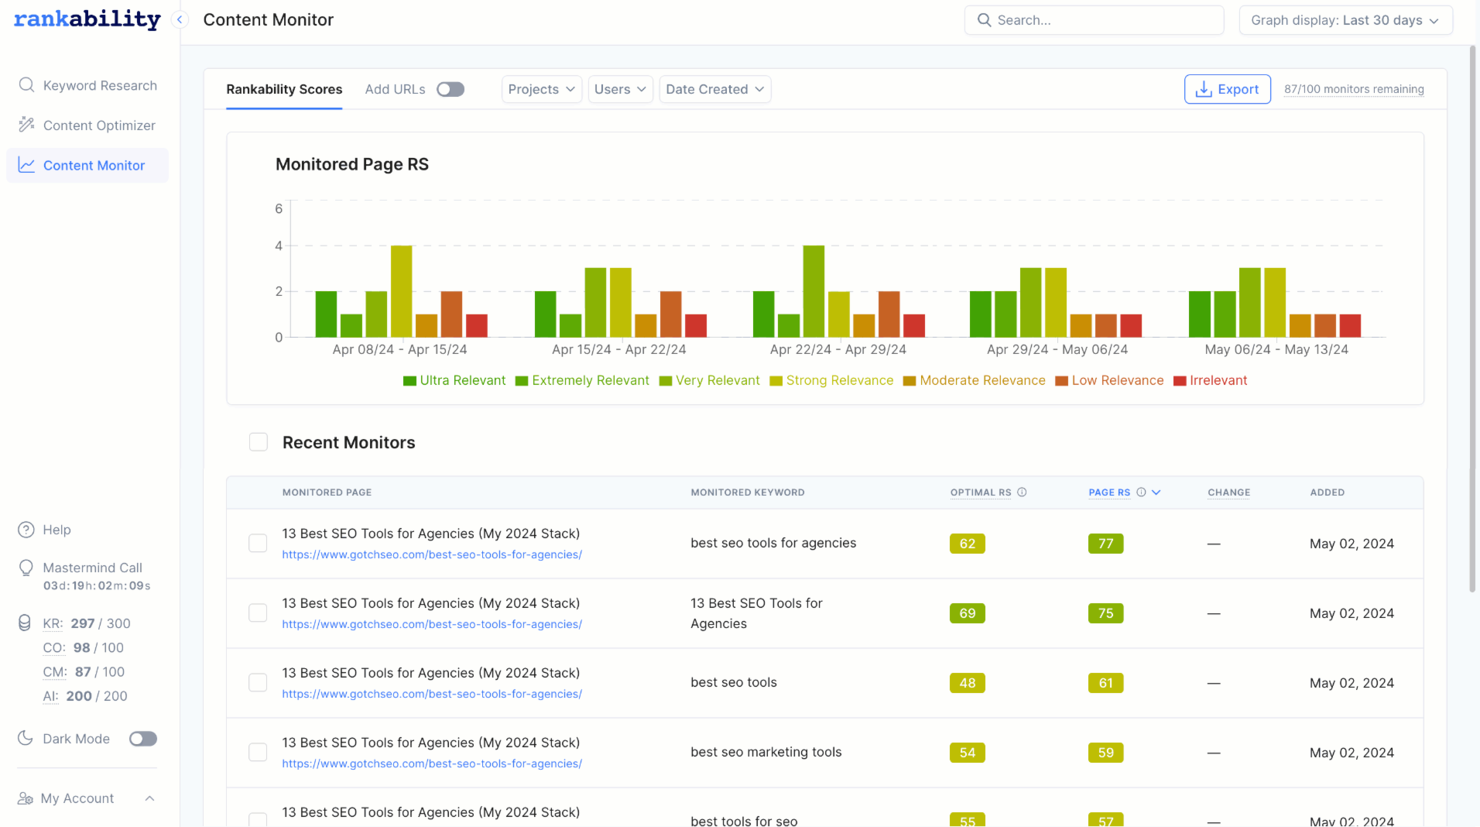Image resolution: width=1480 pixels, height=827 pixels.
Task: Check the Recent Monitors select-all checkbox
Action: pos(259,442)
